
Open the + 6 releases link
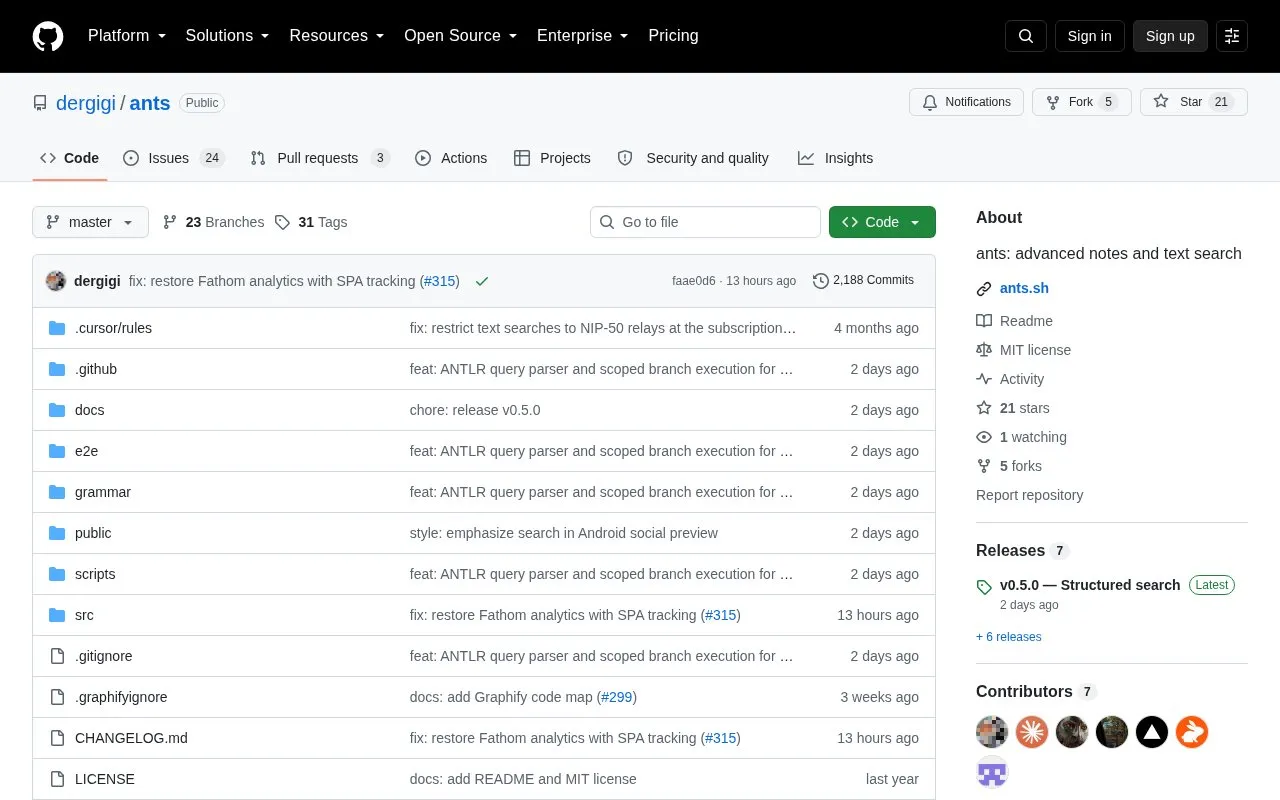click(x=1009, y=637)
